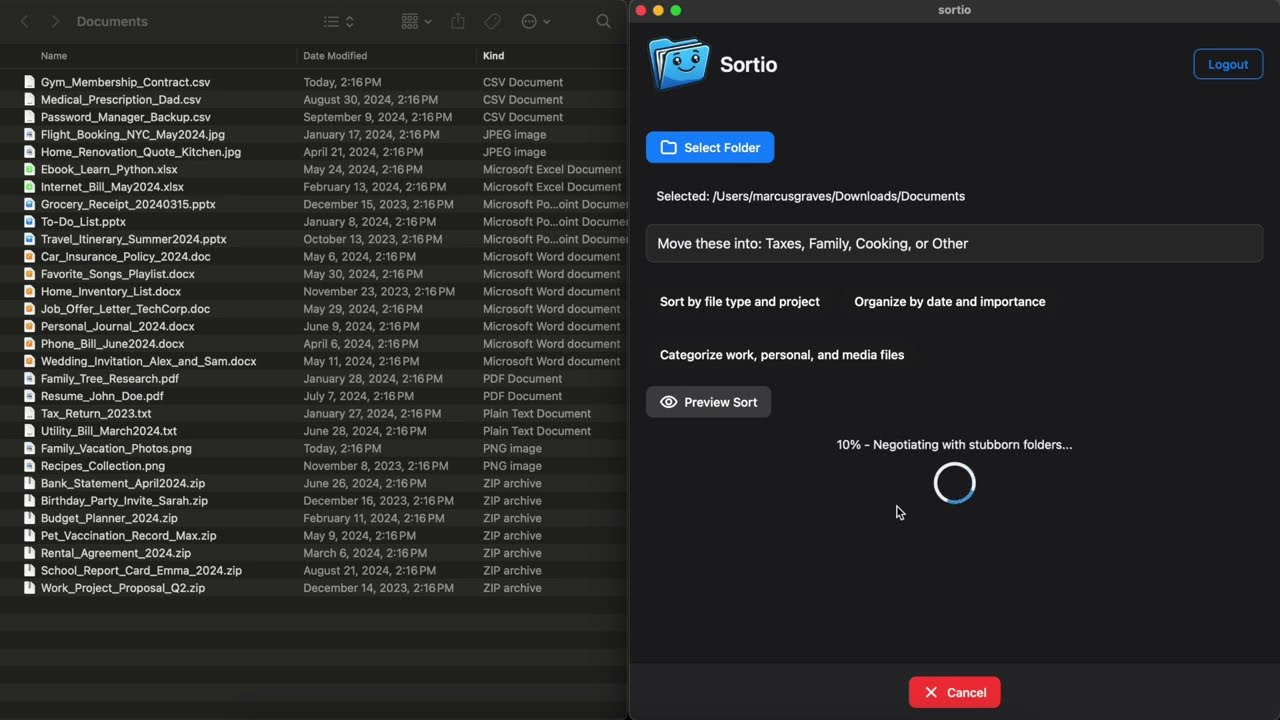Click the Documents title in Finder toolbar
Screen dimensions: 1280x720
point(112,21)
